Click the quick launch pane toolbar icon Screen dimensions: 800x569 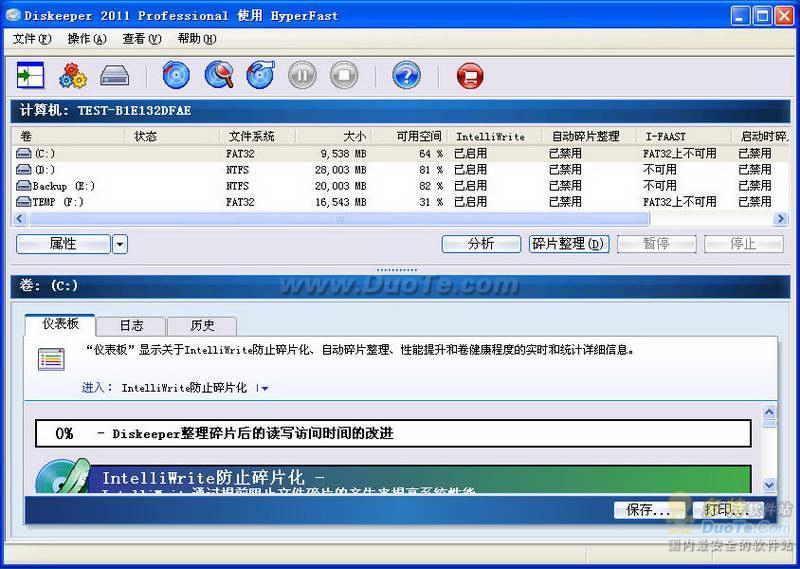30,76
